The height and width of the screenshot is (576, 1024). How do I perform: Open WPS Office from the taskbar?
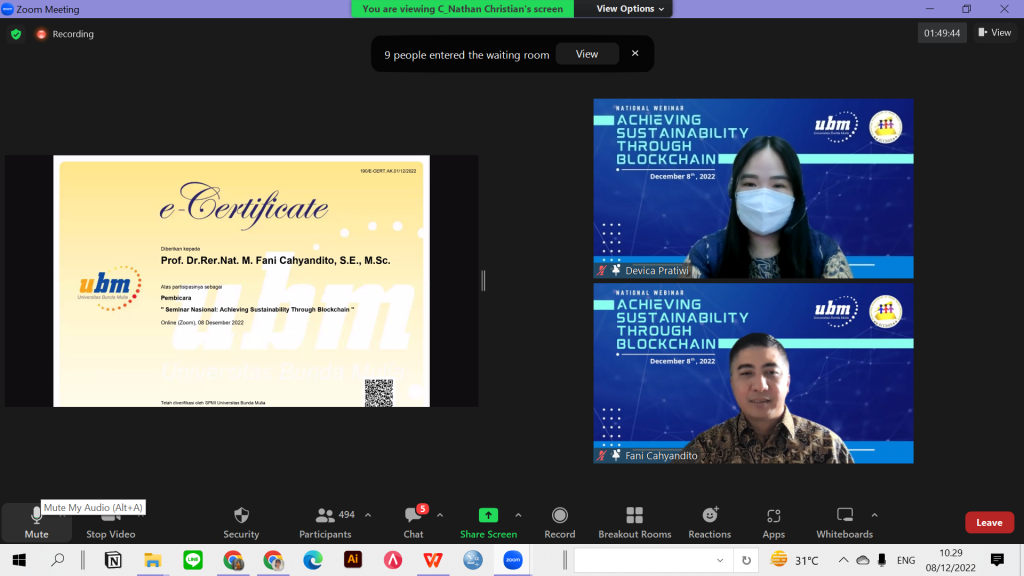(x=432, y=560)
